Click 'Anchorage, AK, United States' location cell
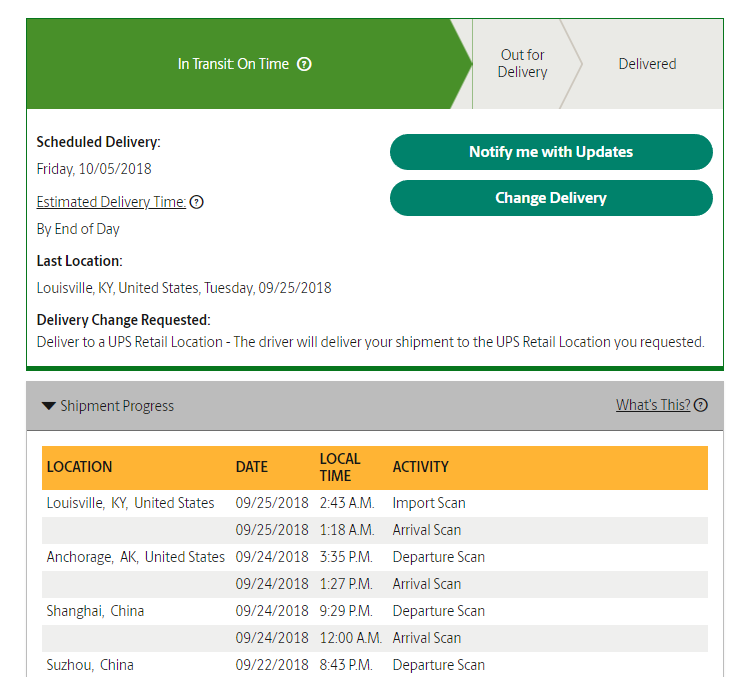 point(135,557)
